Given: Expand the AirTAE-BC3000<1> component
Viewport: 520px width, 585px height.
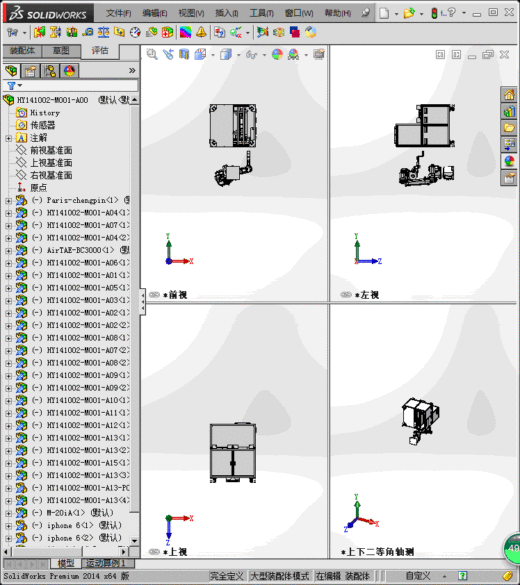Looking at the screenshot, I should point(9,251).
